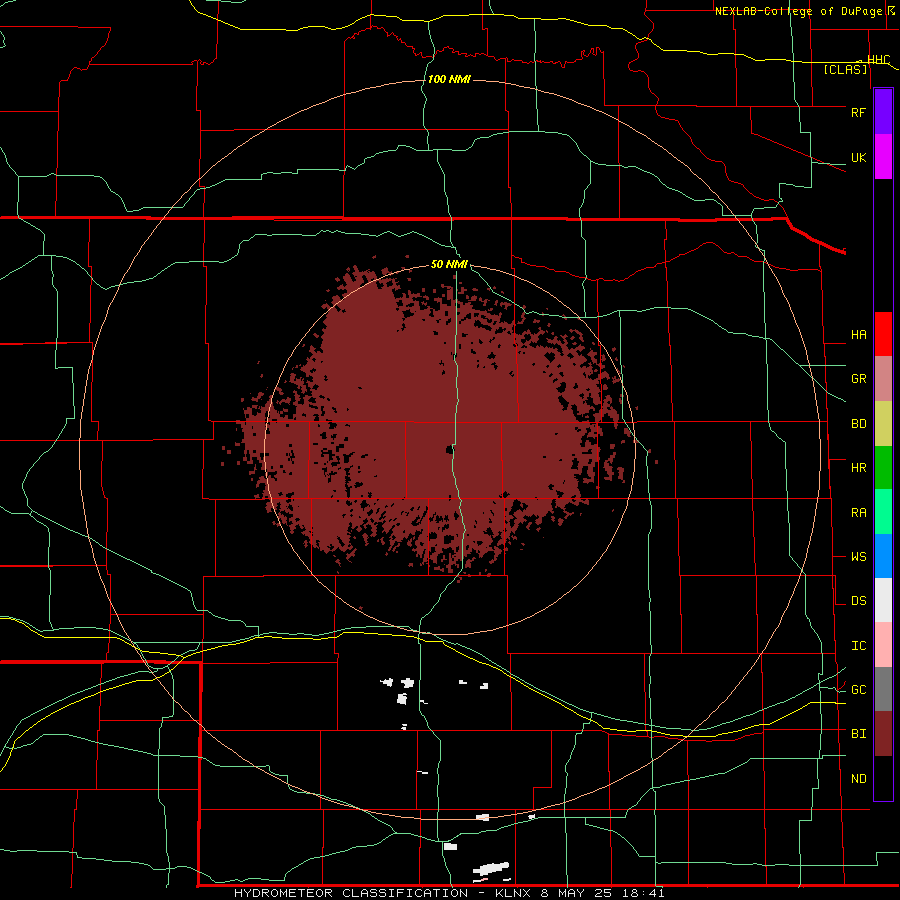Click the purple RF color swatch
The height and width of the screenshot is (900, 900).
click(883, 112)
